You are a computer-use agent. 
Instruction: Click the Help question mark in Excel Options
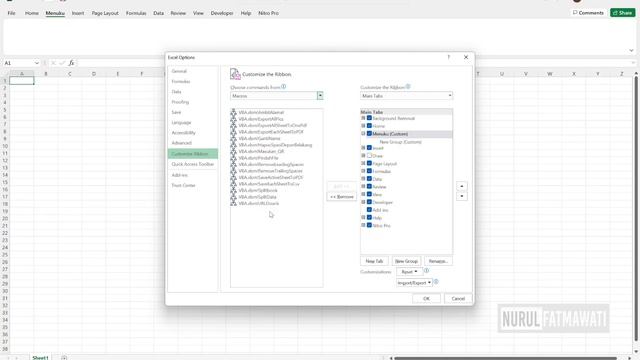click(449, 57)
